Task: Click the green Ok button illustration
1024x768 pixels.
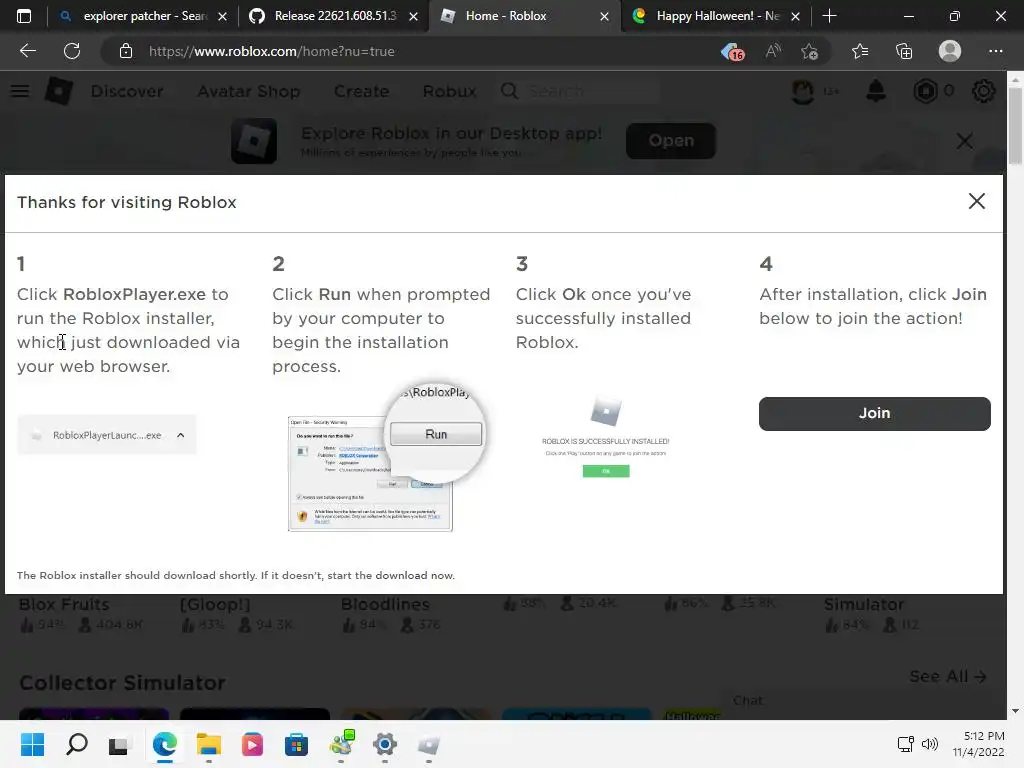Action: (x=606, y=471)
